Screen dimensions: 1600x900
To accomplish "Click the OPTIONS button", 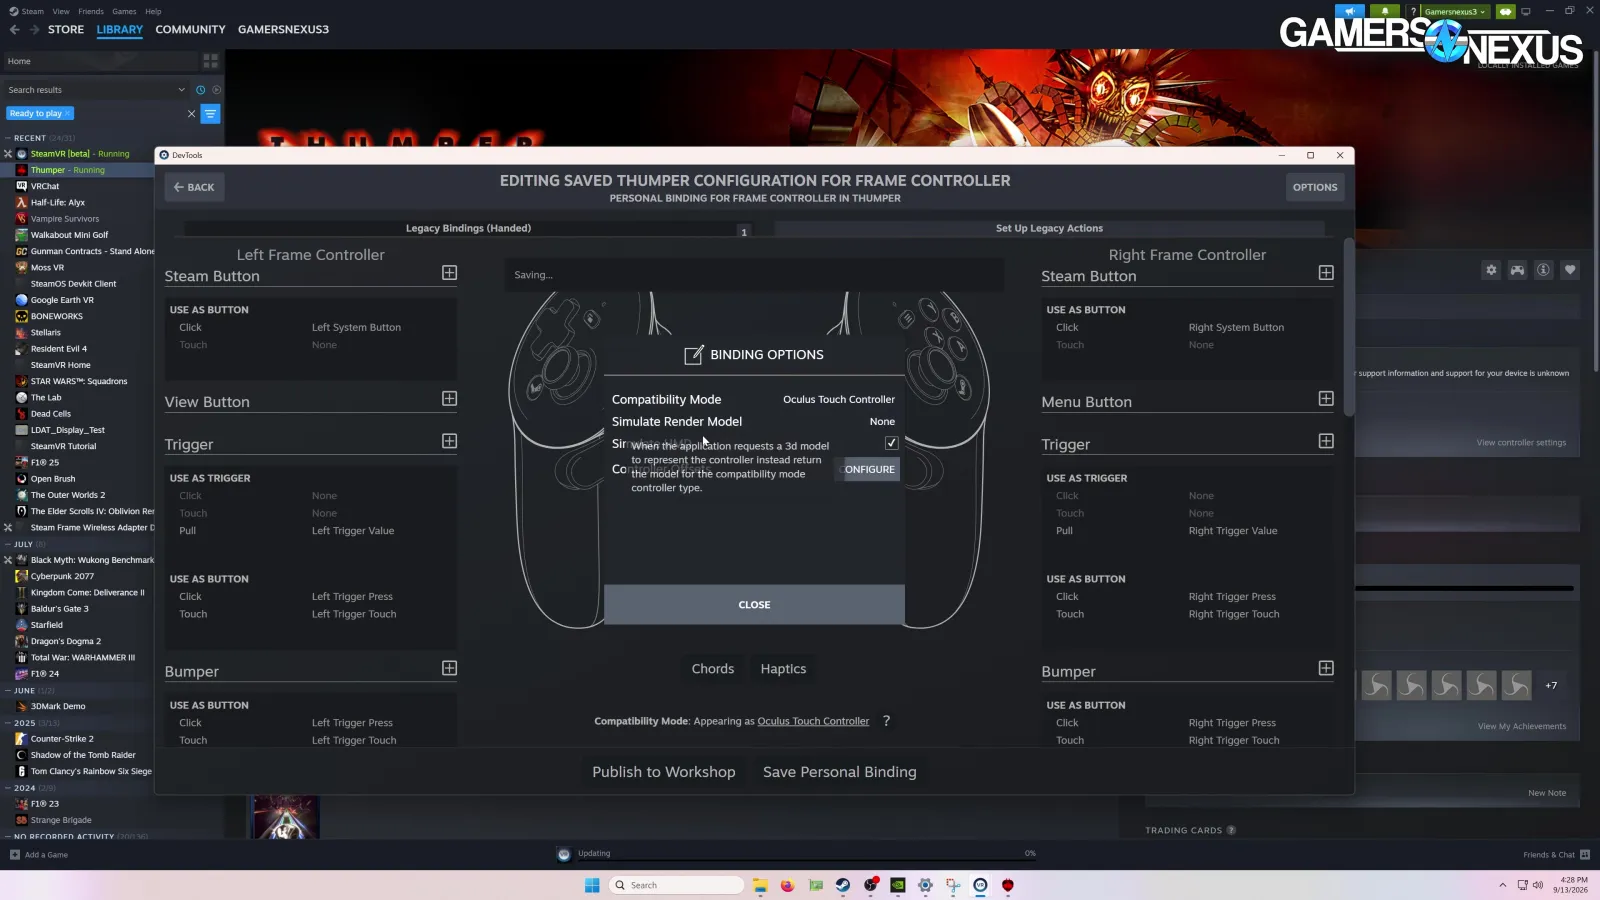I will [1315, 187].
